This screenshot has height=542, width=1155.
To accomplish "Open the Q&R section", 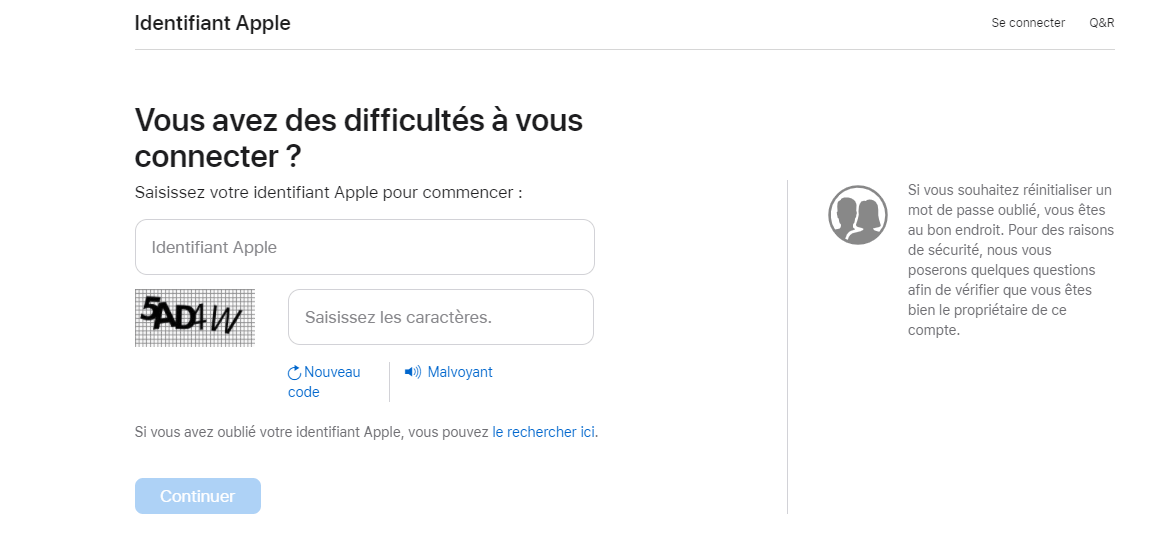I will [x=1102, y=23].
